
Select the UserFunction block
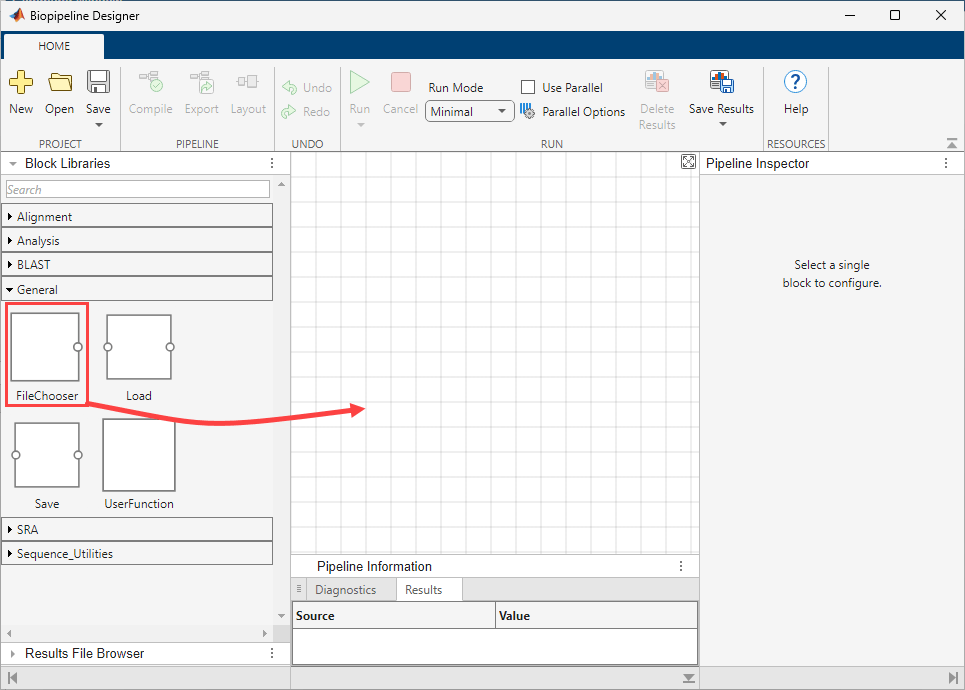pyautogui.click(x=139, y=455)
